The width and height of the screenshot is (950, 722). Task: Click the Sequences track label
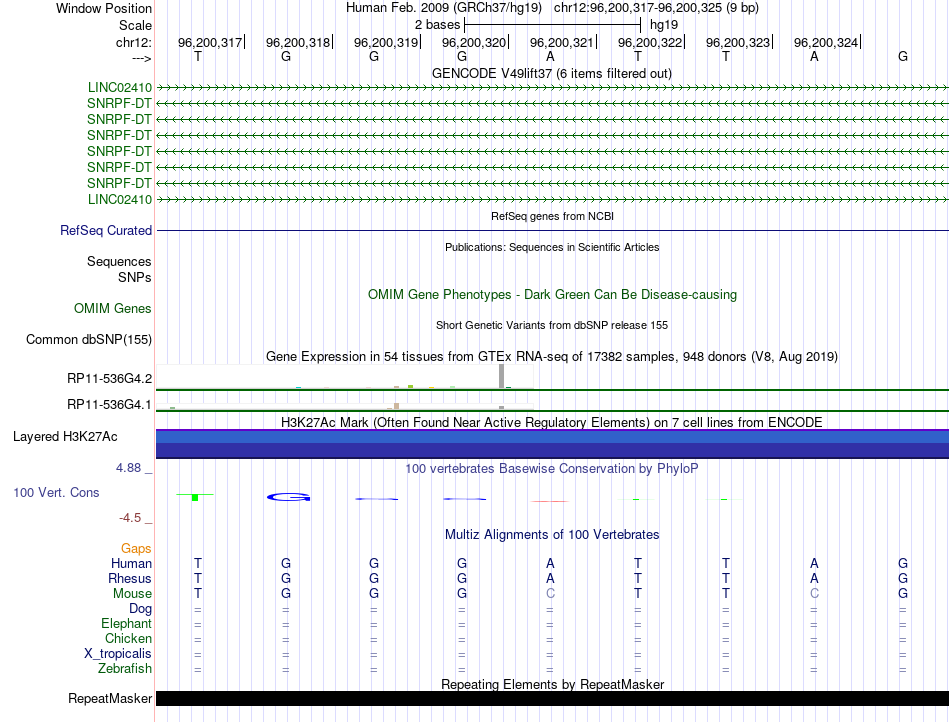coord(119,261)
